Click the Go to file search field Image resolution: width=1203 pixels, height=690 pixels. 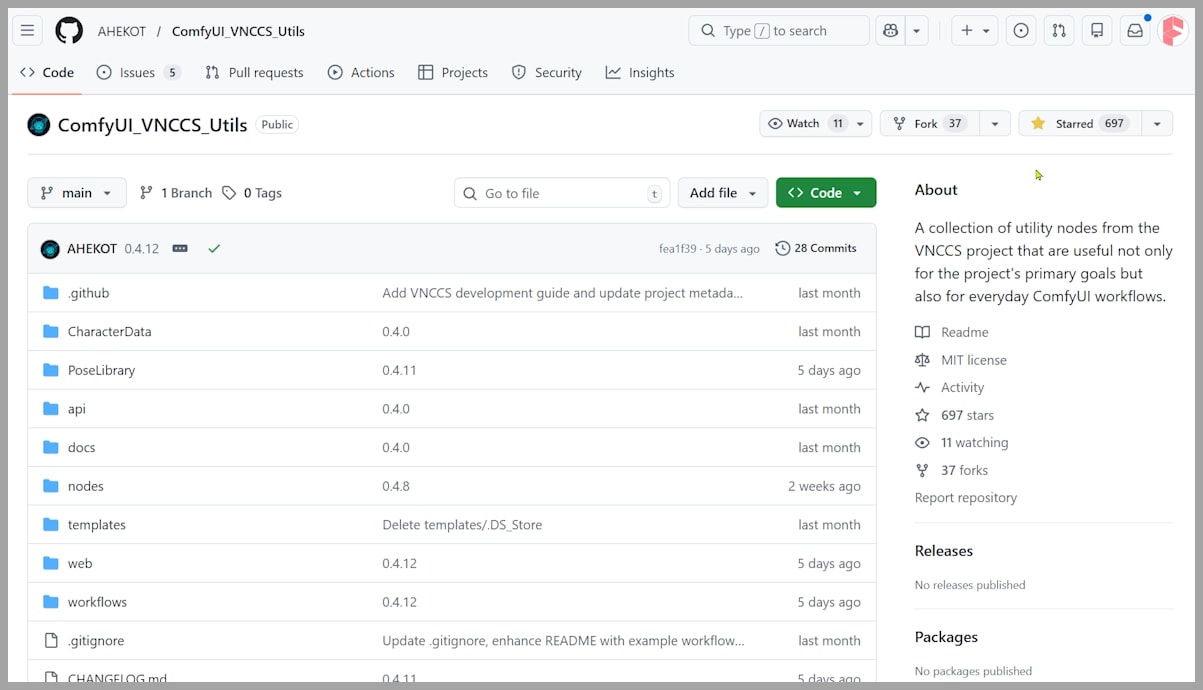coord(562,193)
